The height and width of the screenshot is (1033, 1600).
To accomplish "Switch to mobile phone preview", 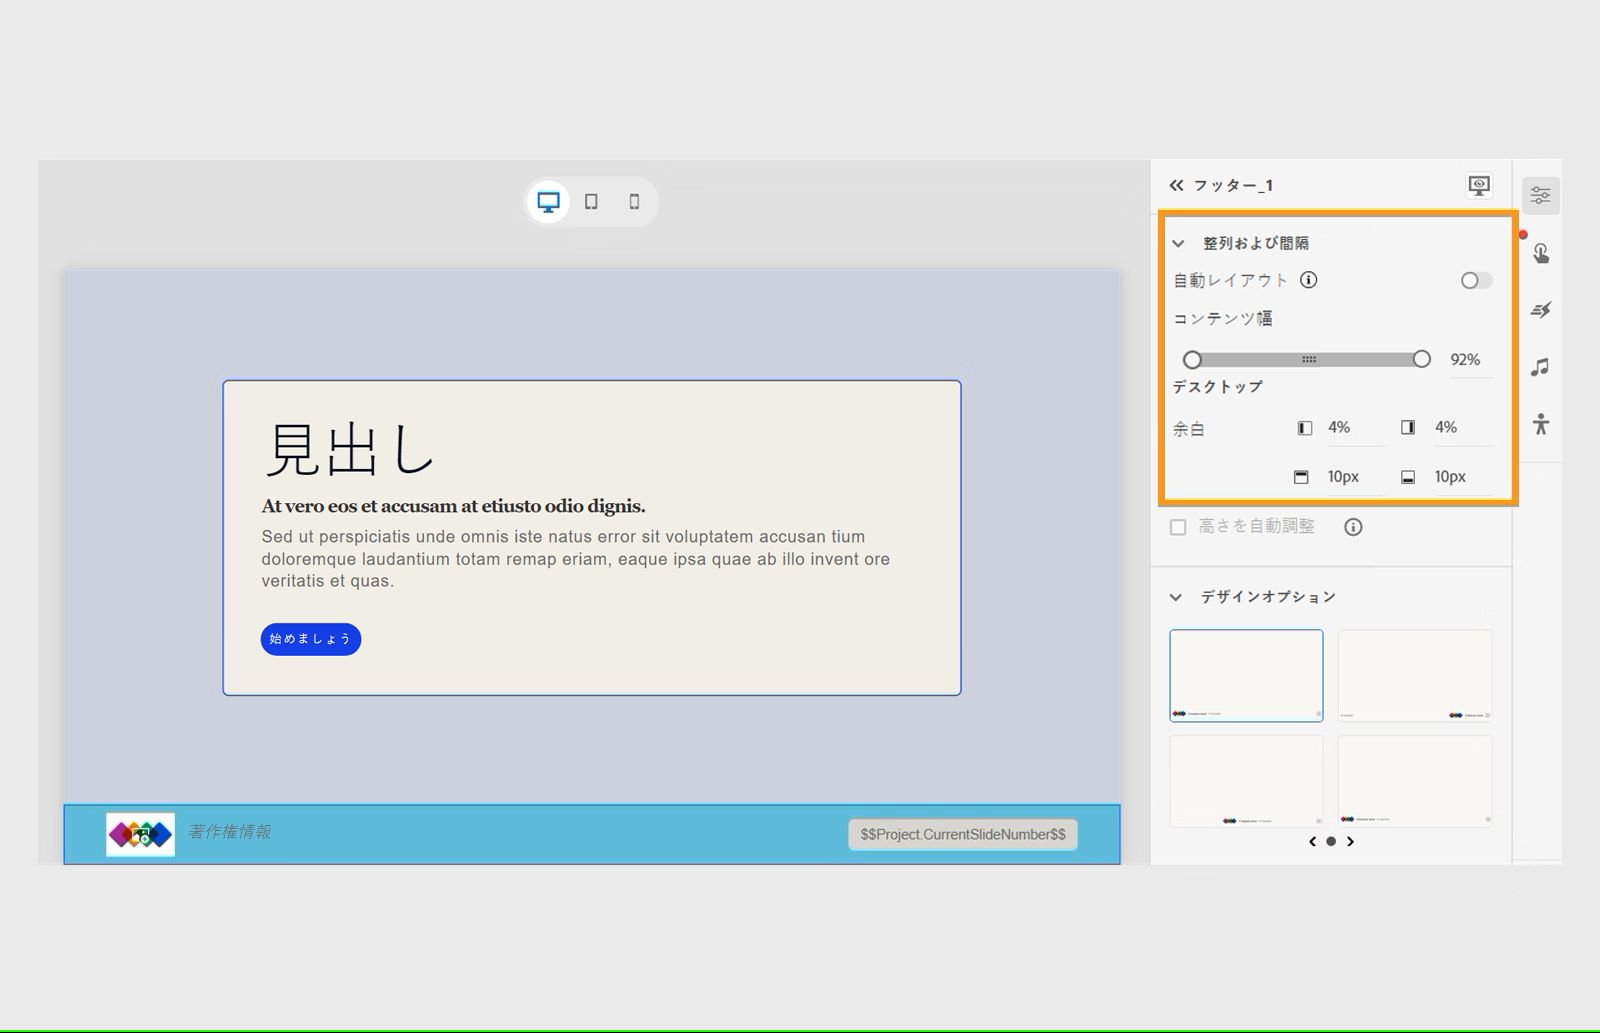I will click(x=634, y=202).
